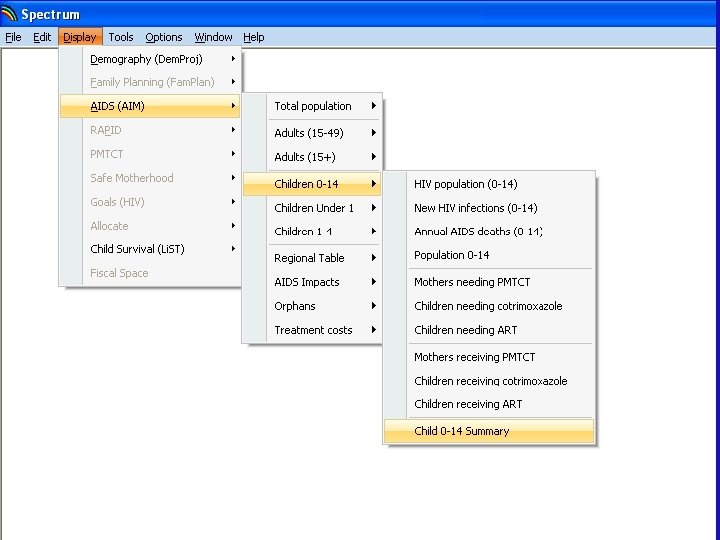
Task: Open the Options menu
Action: click(163, 37)
